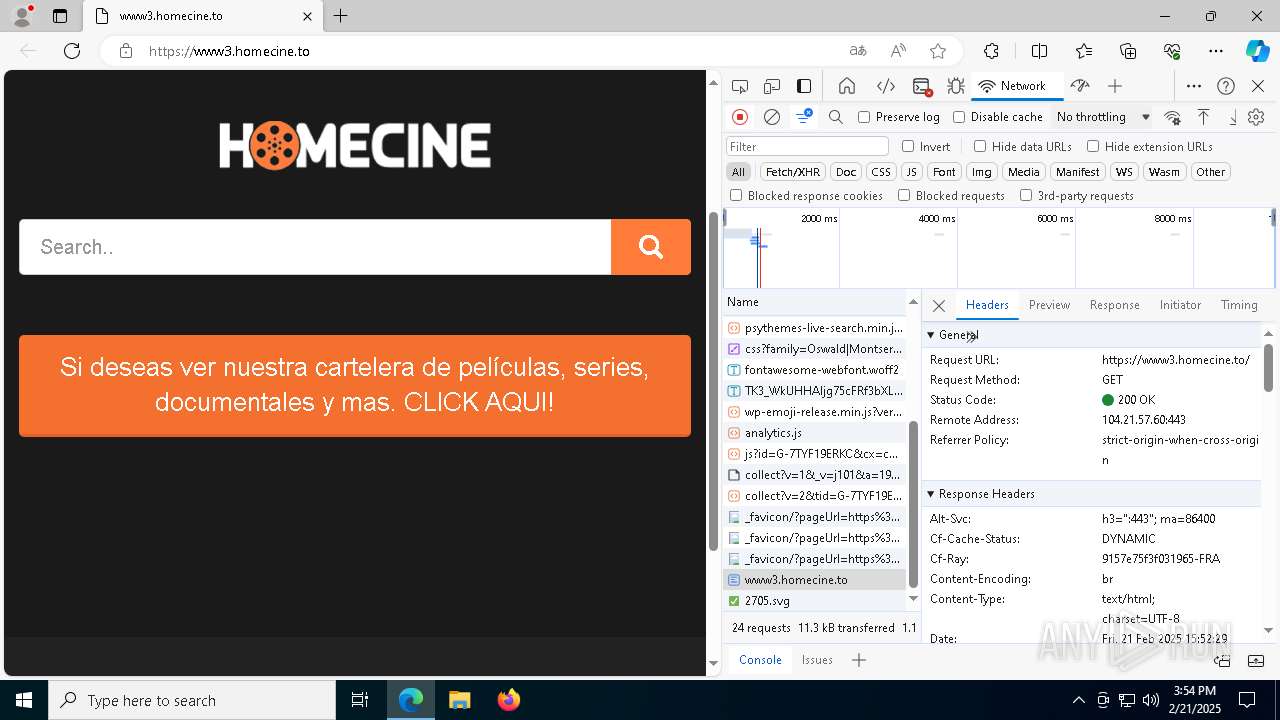Image resolution: width=1280 pixels, height=720 pixels.
Task: Check Blocked response cookies
Action: (x=736, y=196)
